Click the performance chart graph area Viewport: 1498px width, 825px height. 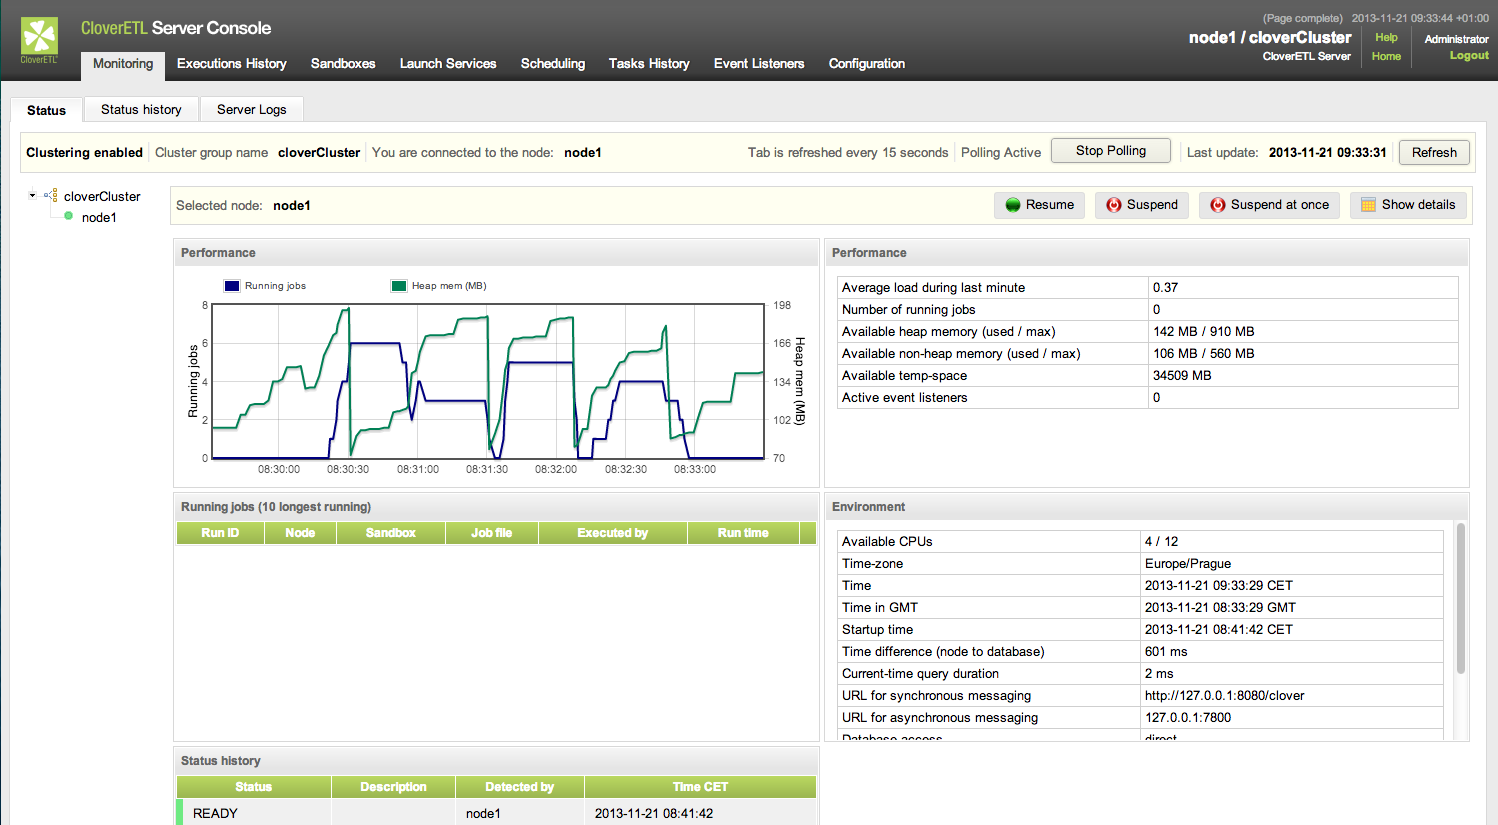[489, 381]
